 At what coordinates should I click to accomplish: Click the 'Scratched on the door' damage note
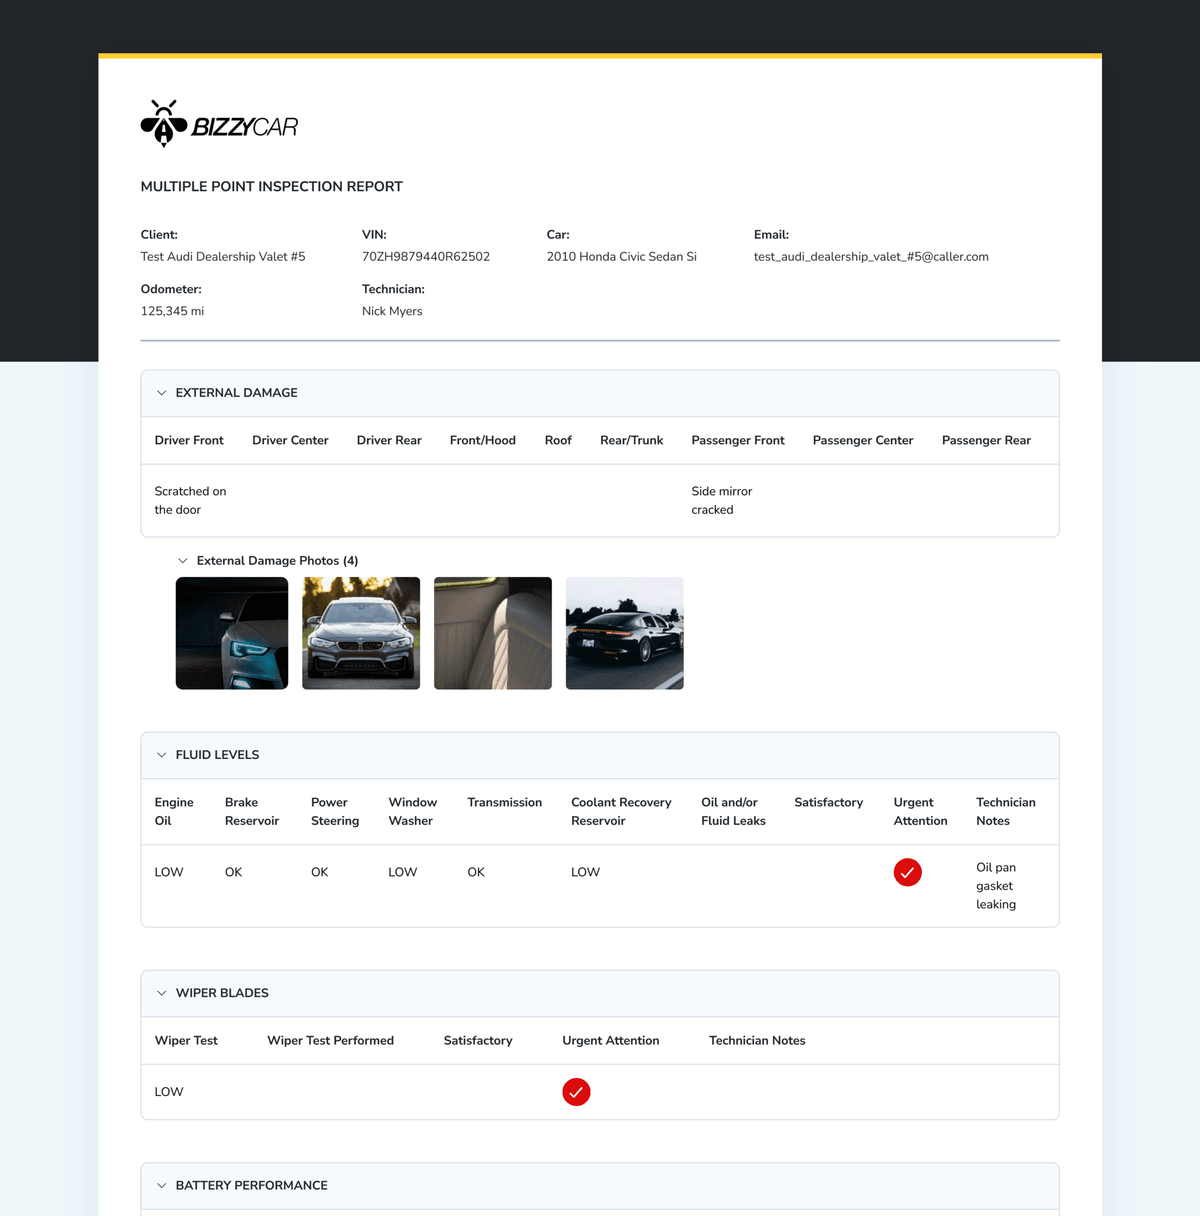tap(190, 500)
